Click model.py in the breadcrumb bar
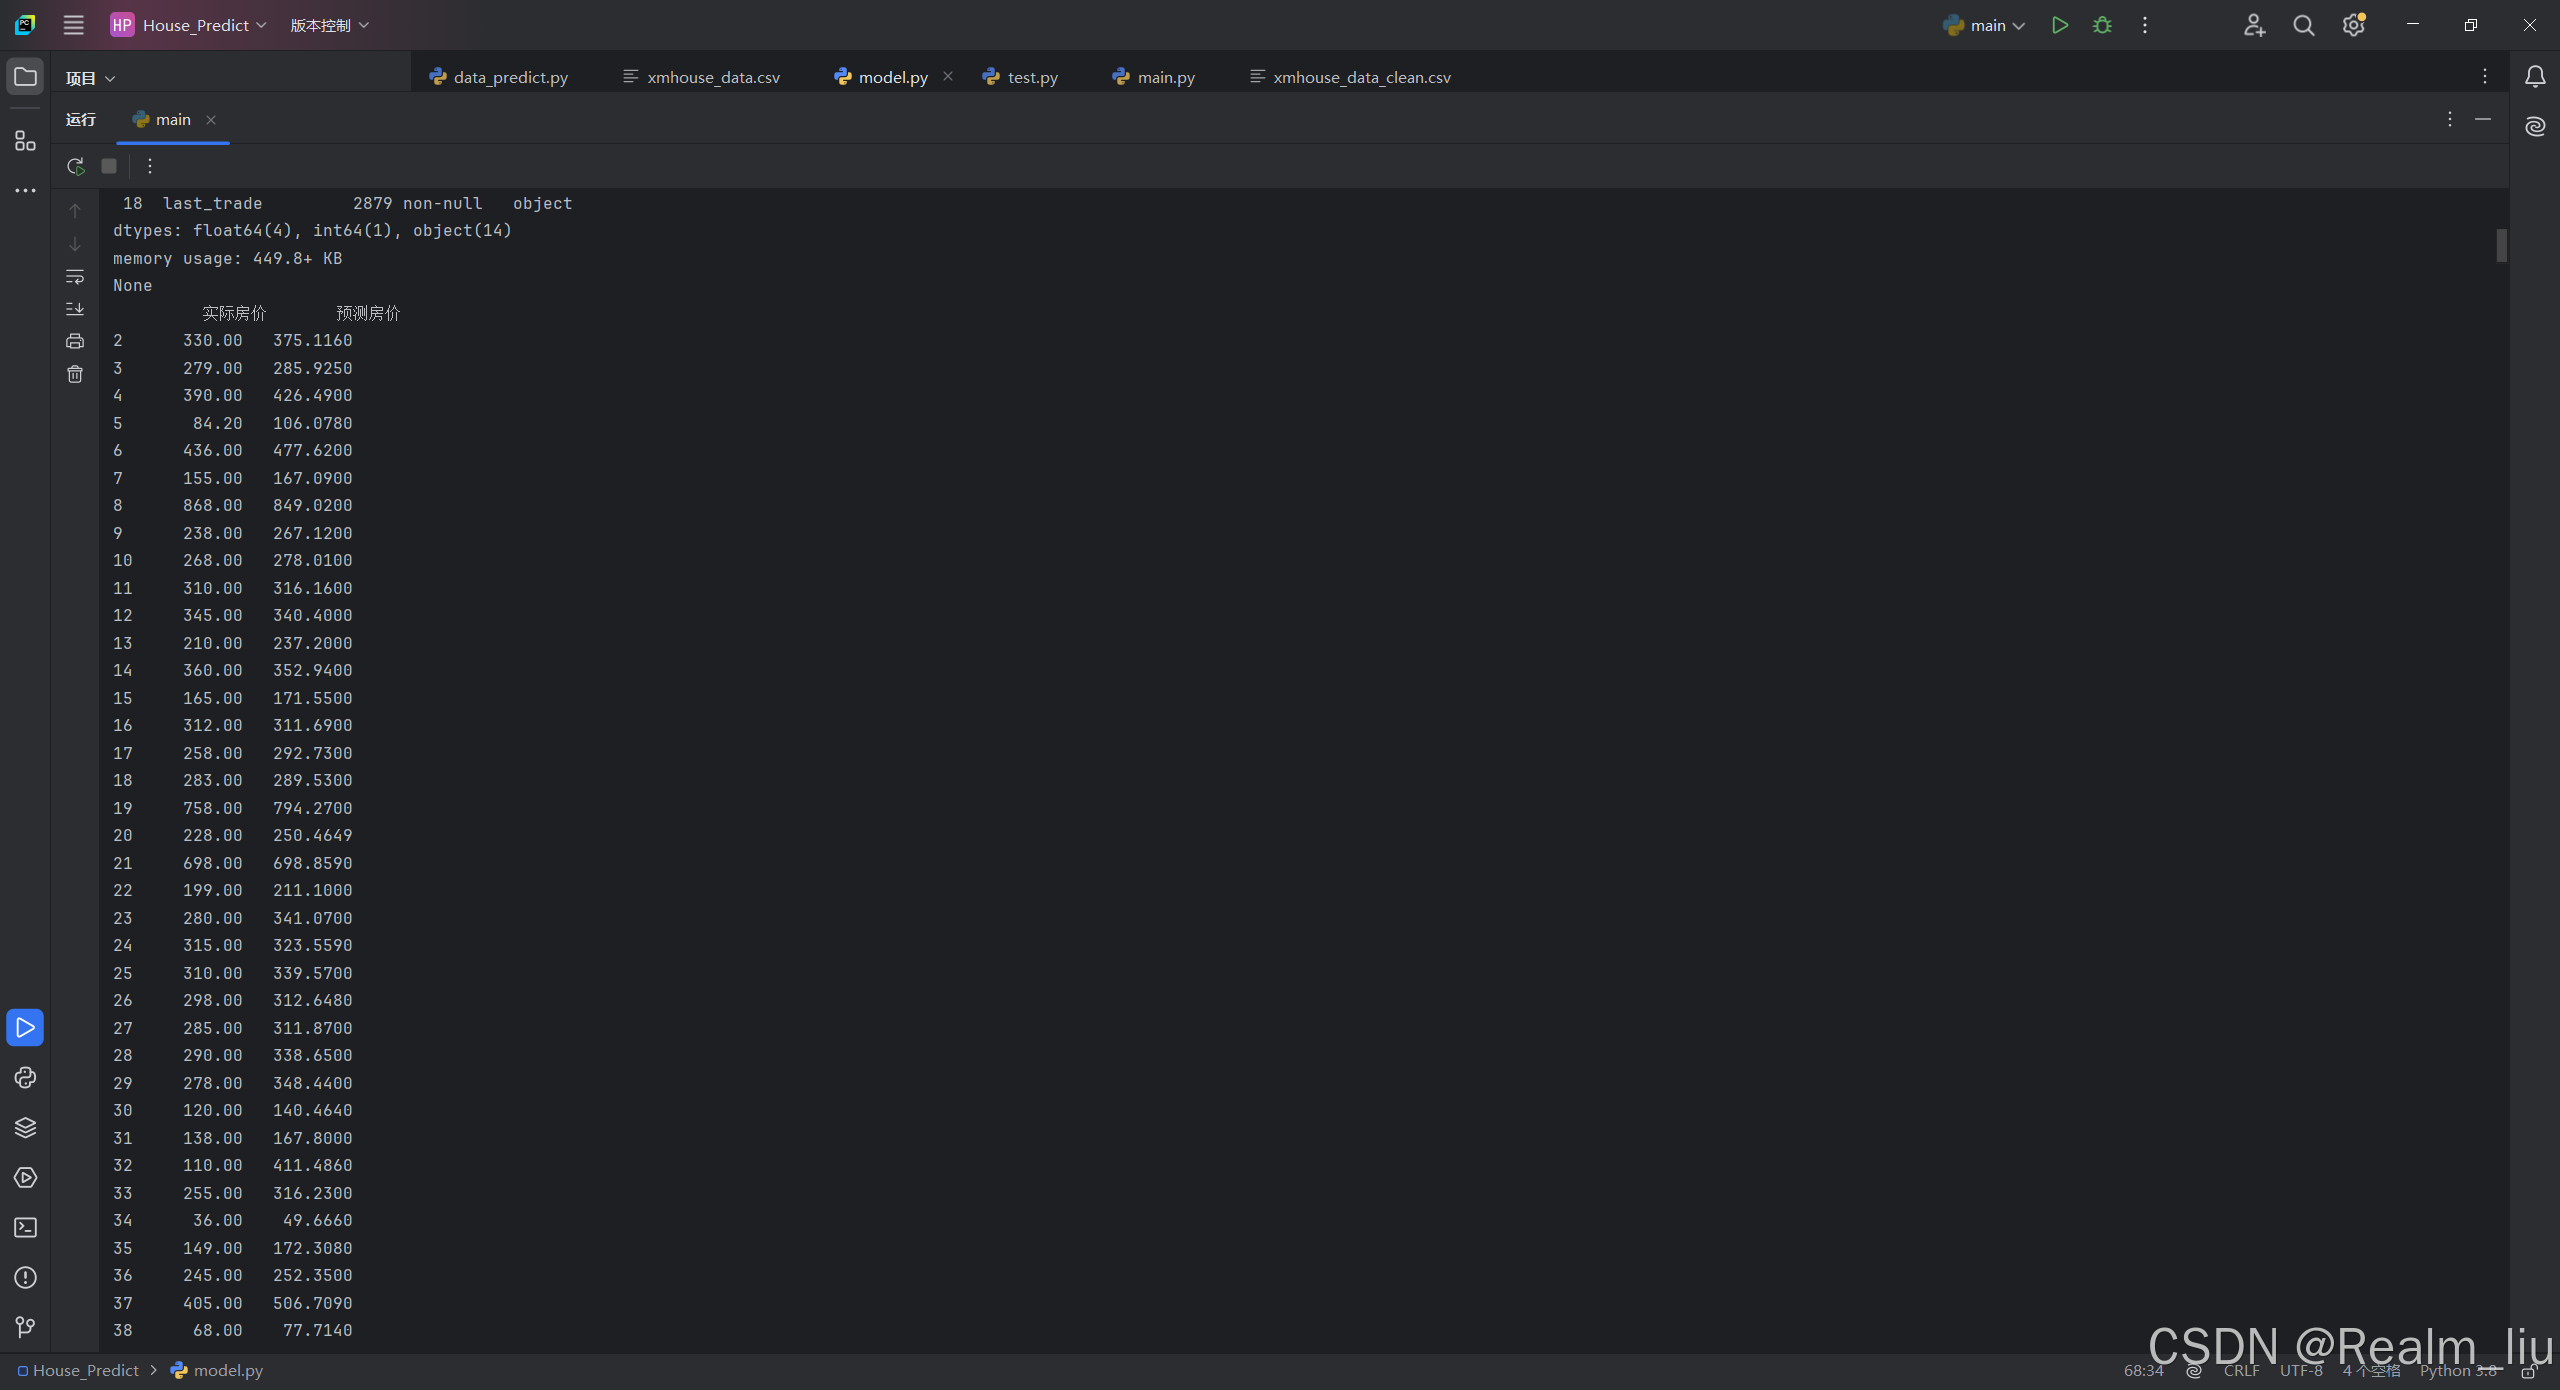 point(228,1371)
